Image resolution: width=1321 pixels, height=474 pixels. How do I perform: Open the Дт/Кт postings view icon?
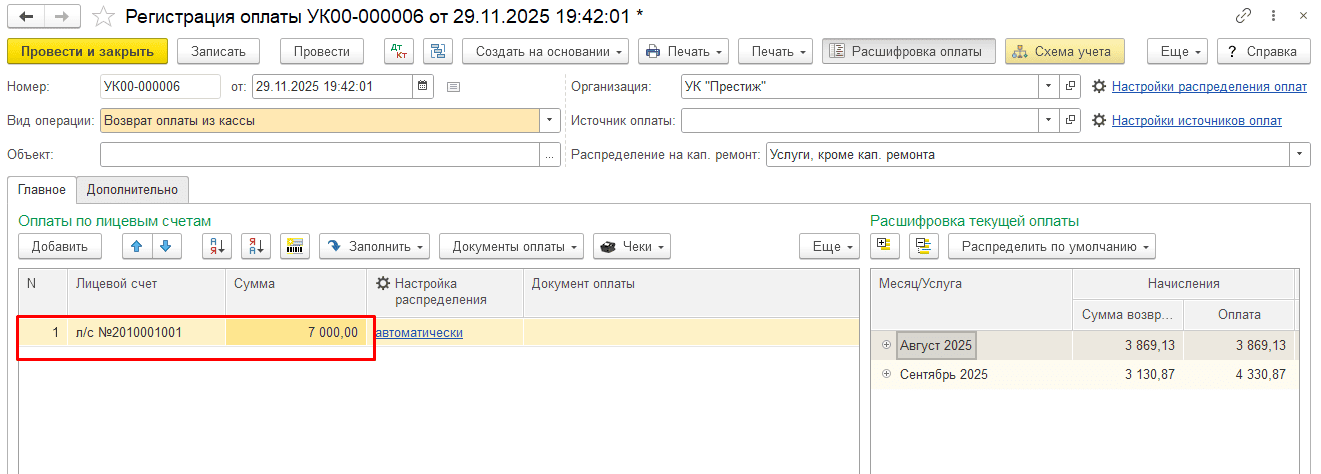[x=399, y=52]
